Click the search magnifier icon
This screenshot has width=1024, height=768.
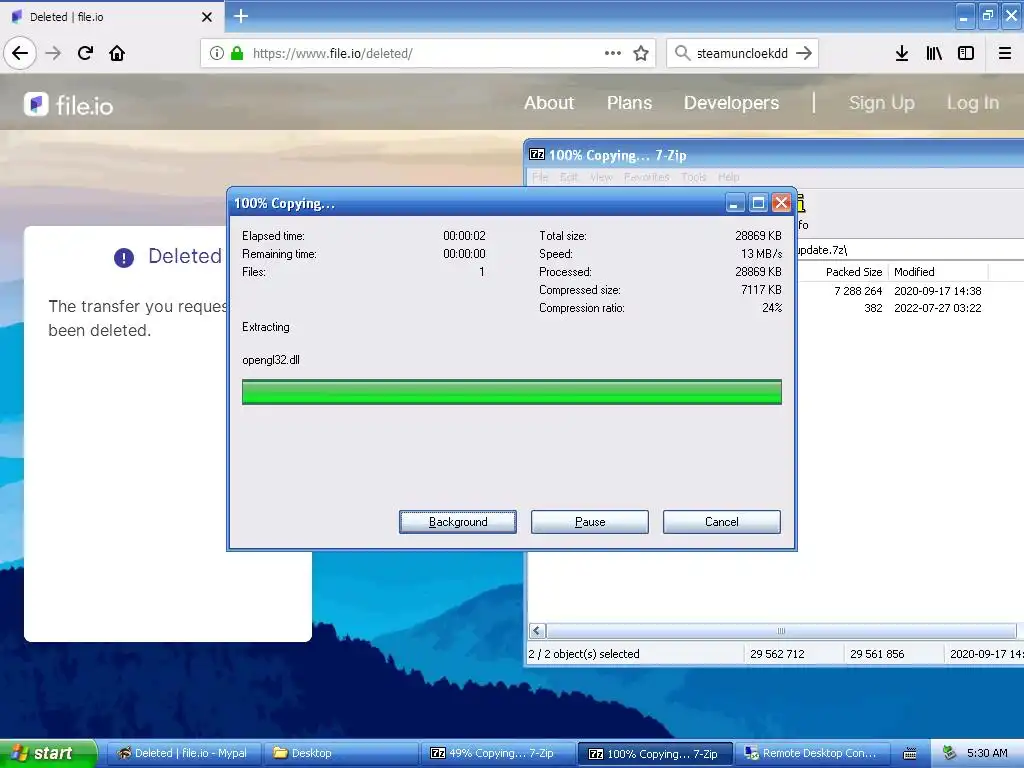[682, 53]
